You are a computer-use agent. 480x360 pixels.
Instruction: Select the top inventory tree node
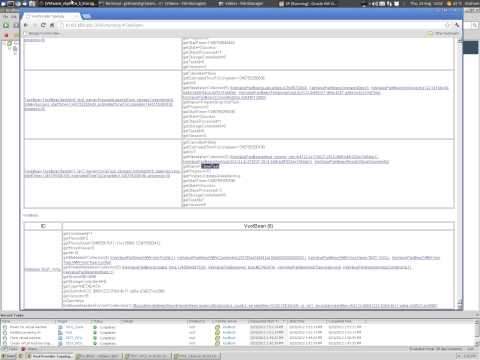(x=10, y=43)
